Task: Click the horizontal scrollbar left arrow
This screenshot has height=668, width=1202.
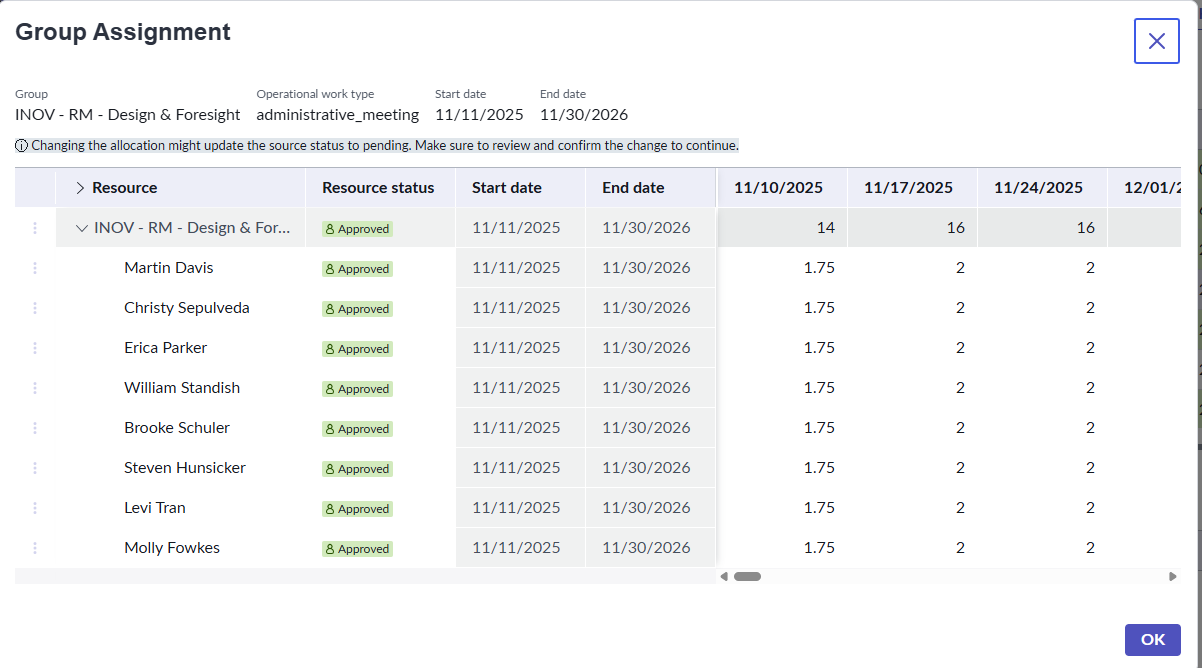Action: tap(724, 576)
